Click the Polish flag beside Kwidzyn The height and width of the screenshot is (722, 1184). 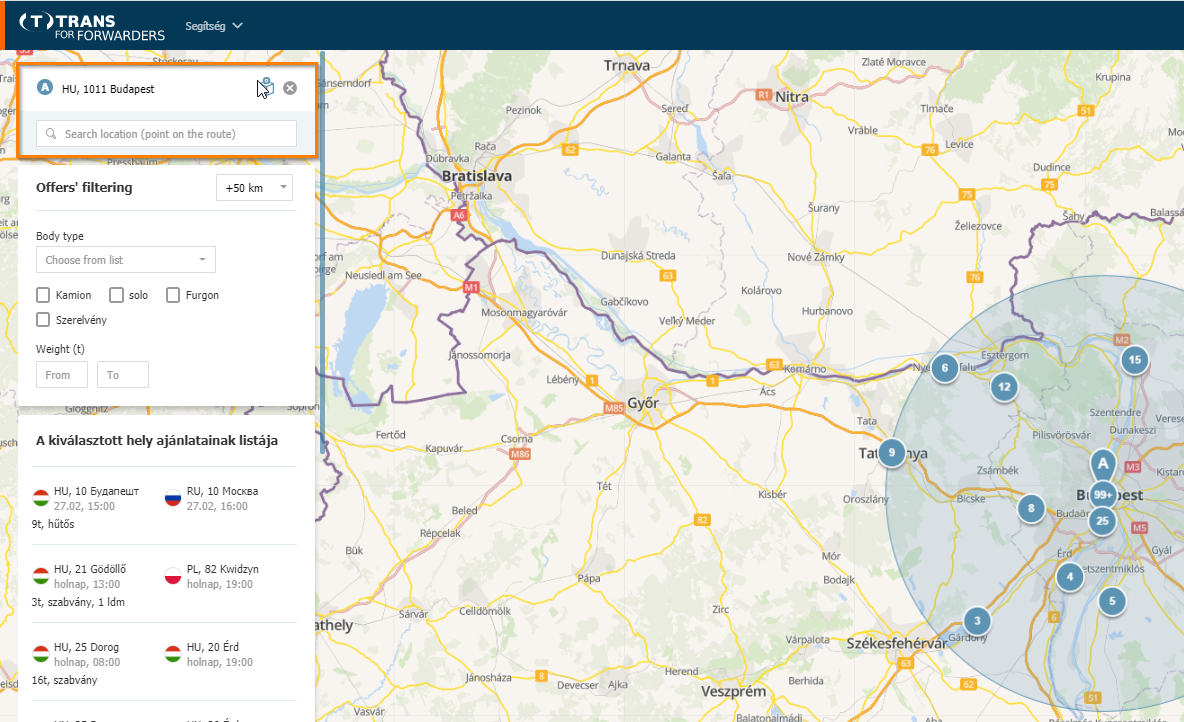click(x=173, y=576)
